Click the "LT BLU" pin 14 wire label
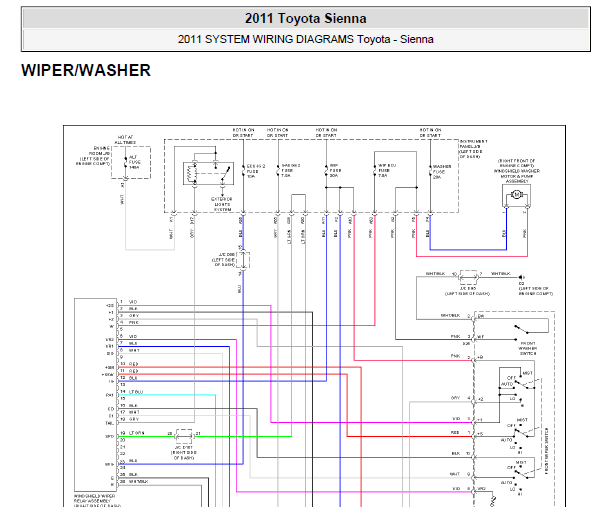This screenshot has height=507, width=605. pyautogui.click(x=136, y=392)
